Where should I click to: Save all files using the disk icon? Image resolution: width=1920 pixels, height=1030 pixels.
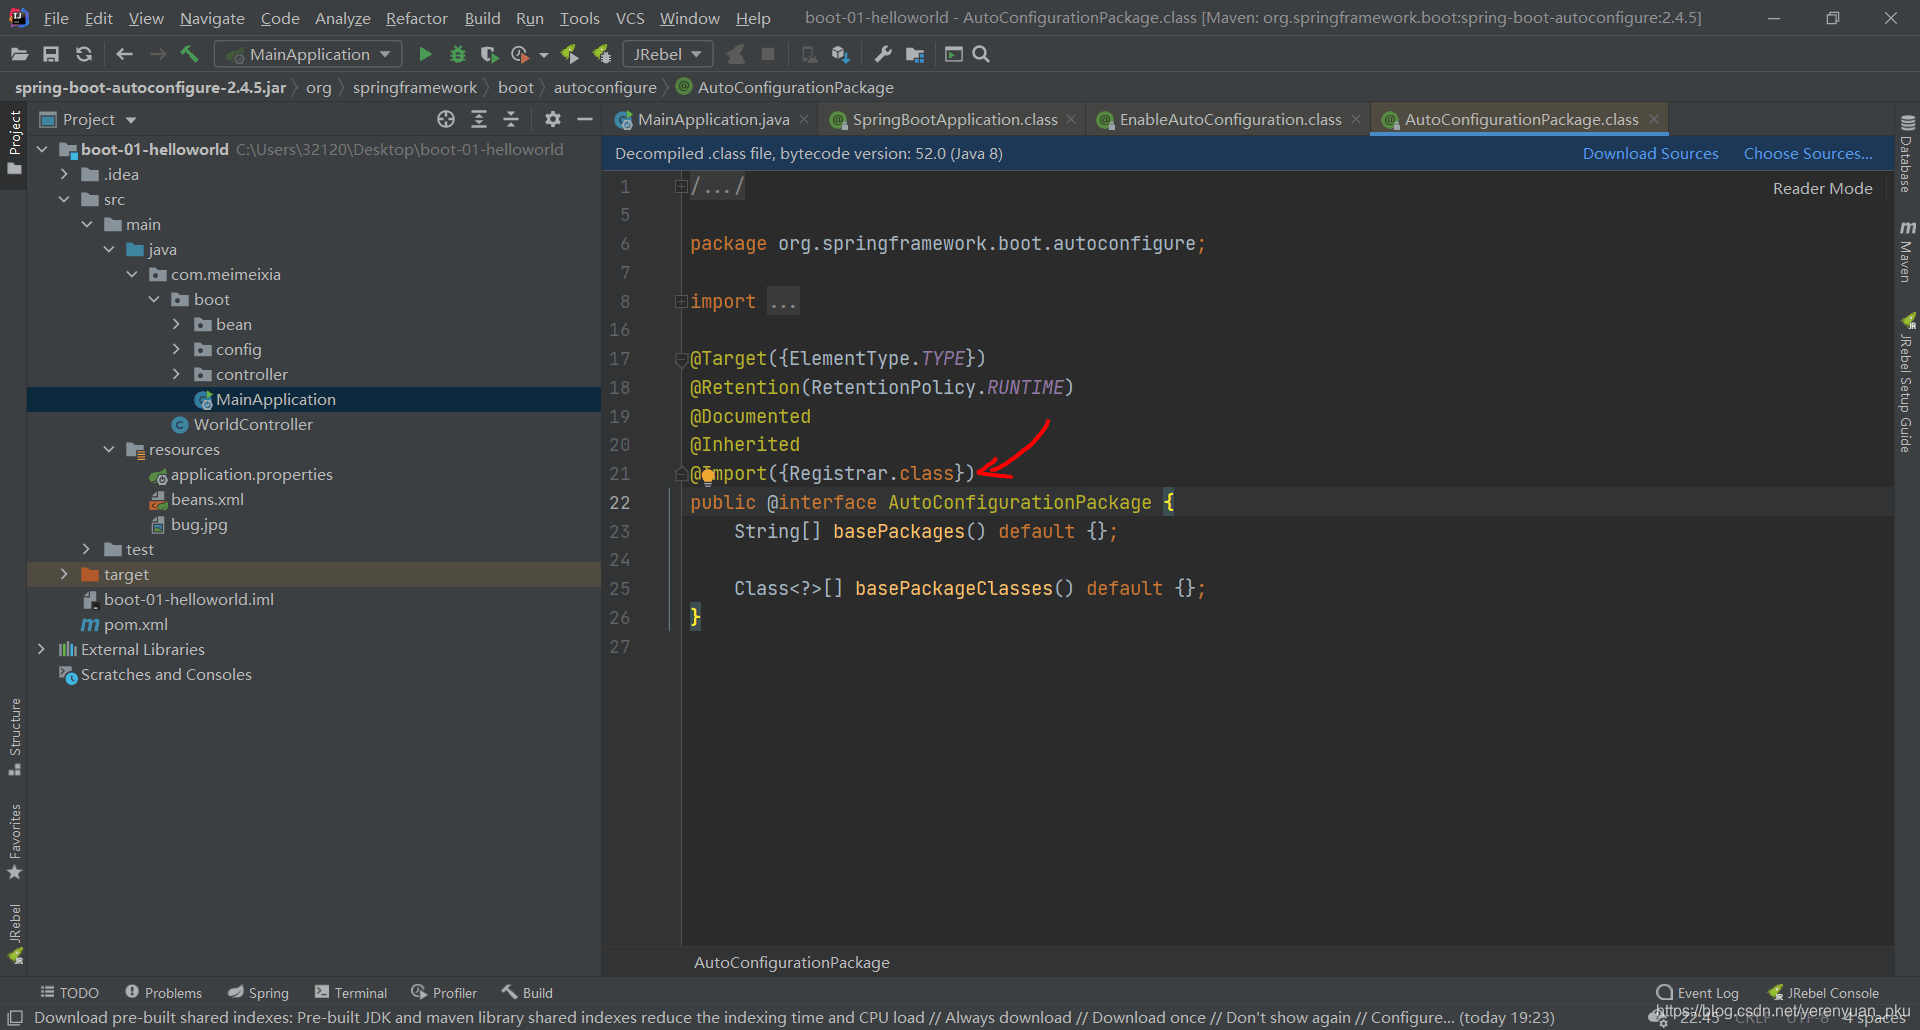pos(51,54)
